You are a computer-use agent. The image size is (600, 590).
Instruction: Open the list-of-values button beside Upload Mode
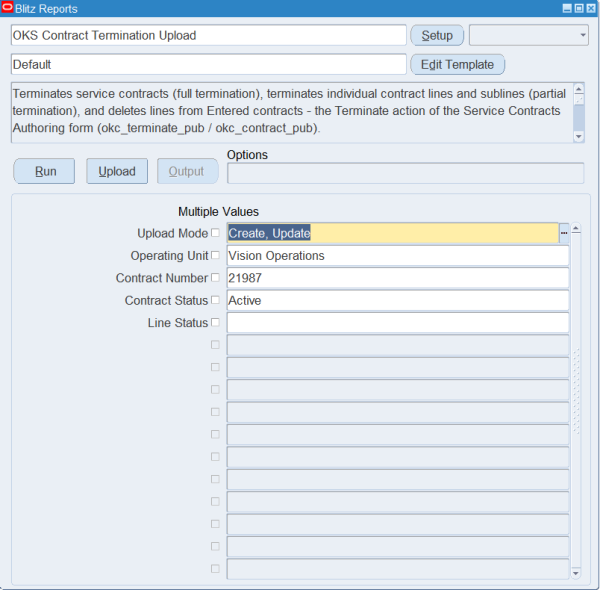564,233
